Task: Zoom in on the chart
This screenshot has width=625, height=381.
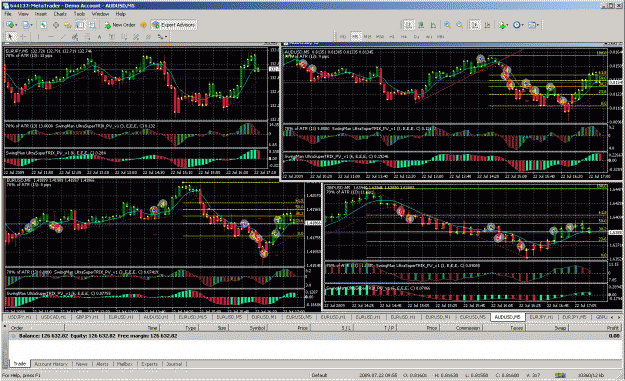Action: click(448, 25)
